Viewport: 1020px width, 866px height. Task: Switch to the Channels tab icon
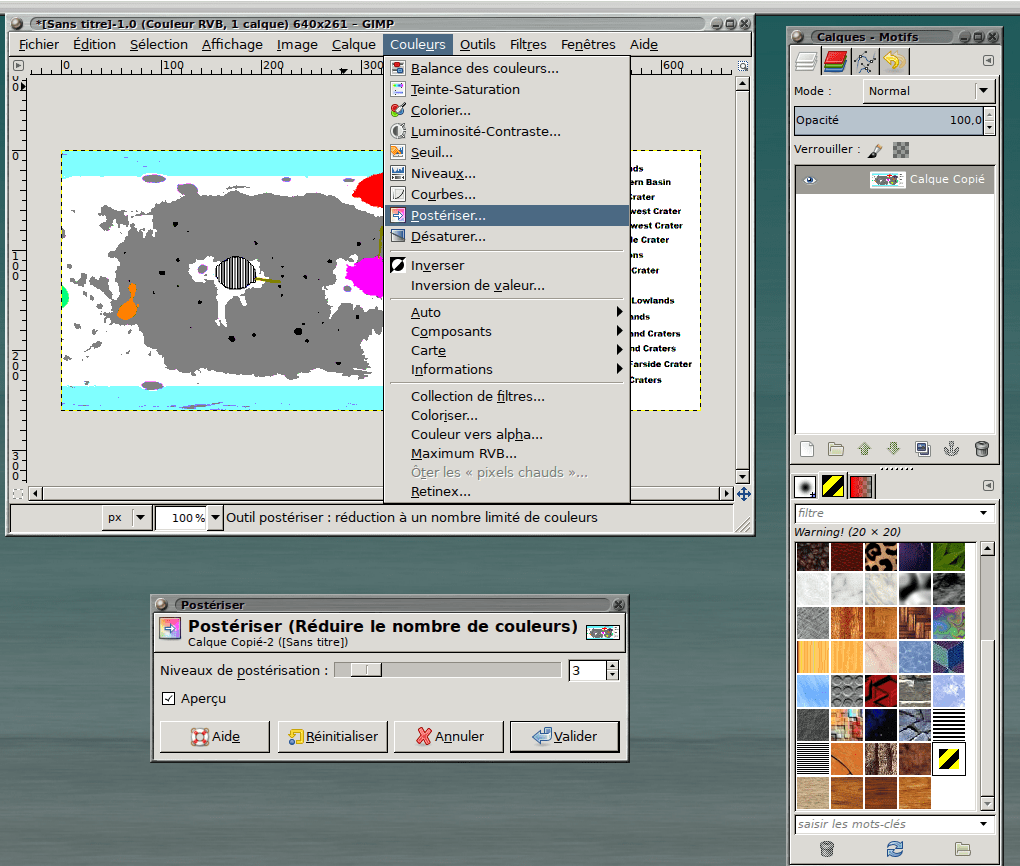tap(835, 62)
